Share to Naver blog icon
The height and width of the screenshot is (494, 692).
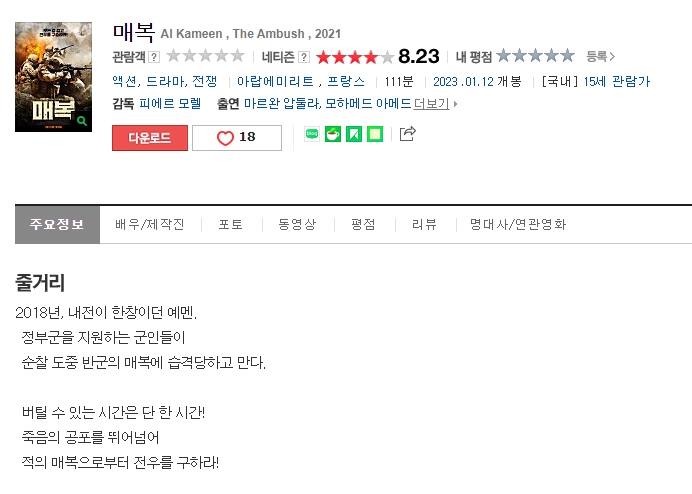click(312, 134)
